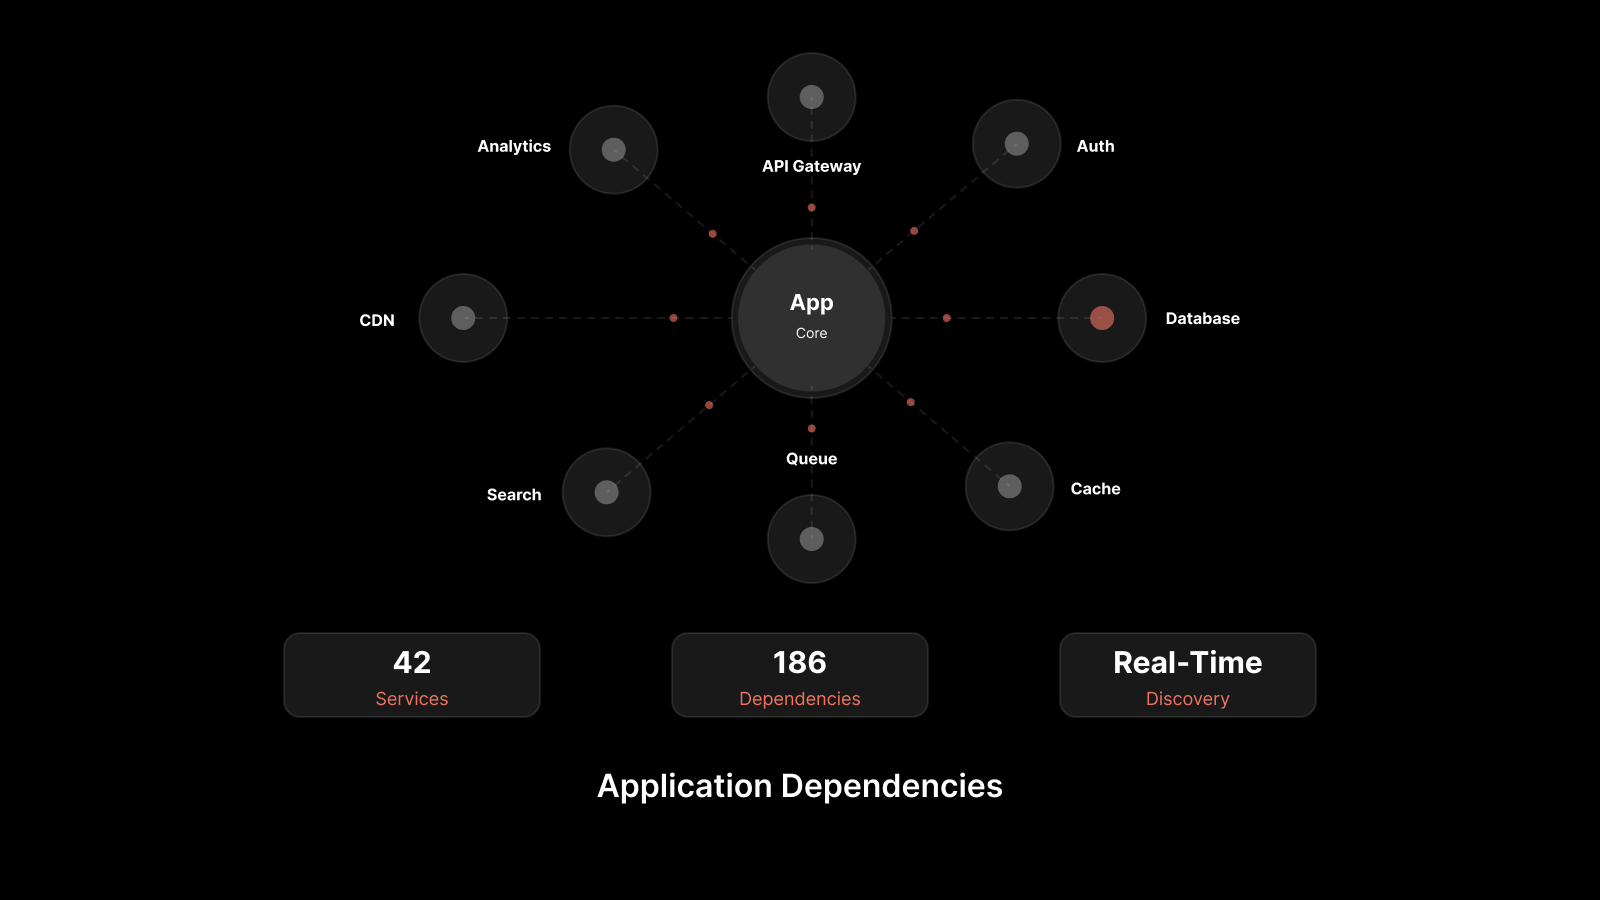This screenshot has height=900, width=1600.
Task: Click the Cache text label
Action: point(1095,489)
